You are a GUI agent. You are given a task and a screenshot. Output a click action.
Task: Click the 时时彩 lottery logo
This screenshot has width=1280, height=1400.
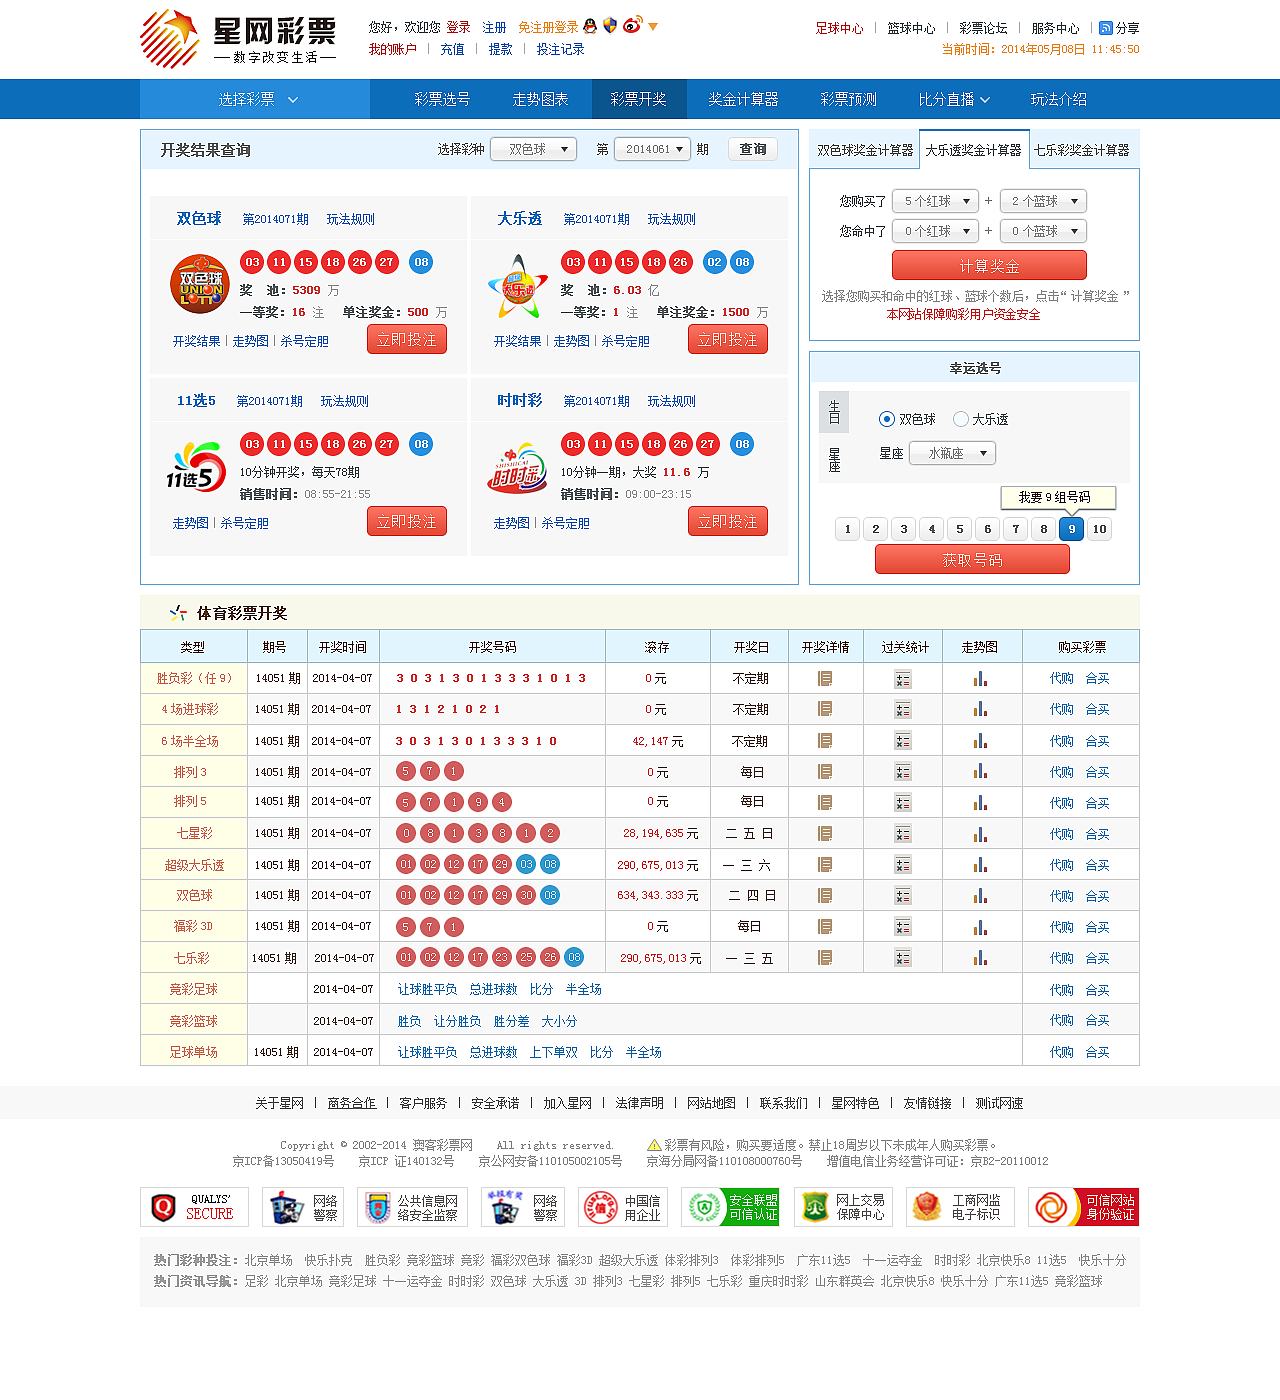(518, 468)
